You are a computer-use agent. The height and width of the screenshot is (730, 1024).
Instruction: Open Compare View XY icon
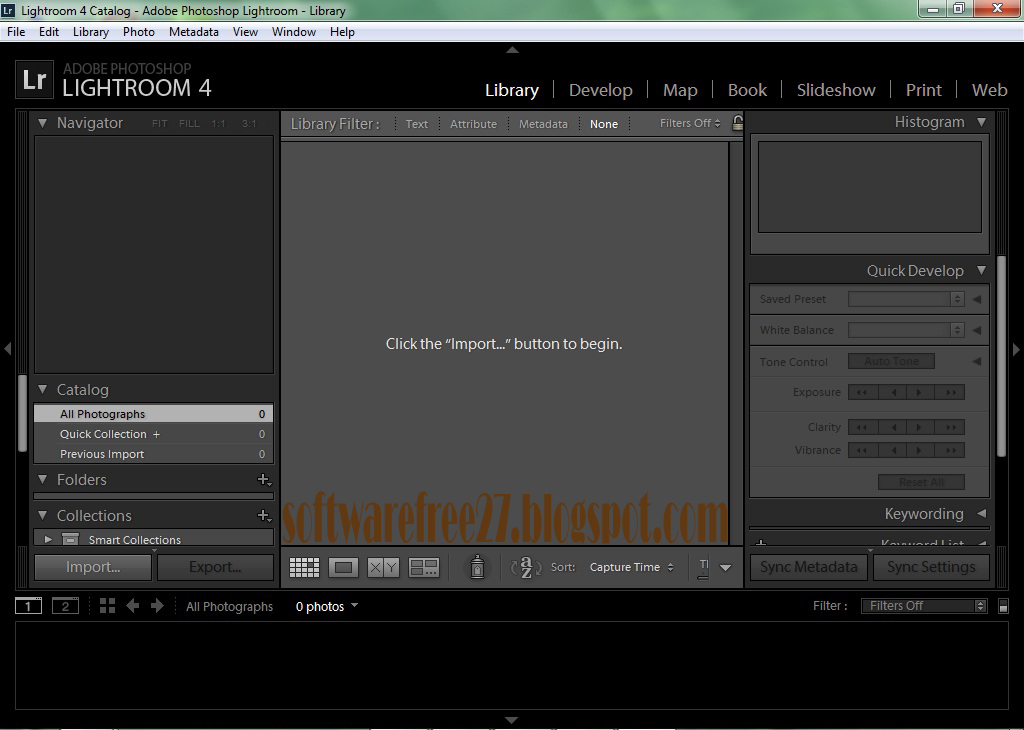pos(383,567)
